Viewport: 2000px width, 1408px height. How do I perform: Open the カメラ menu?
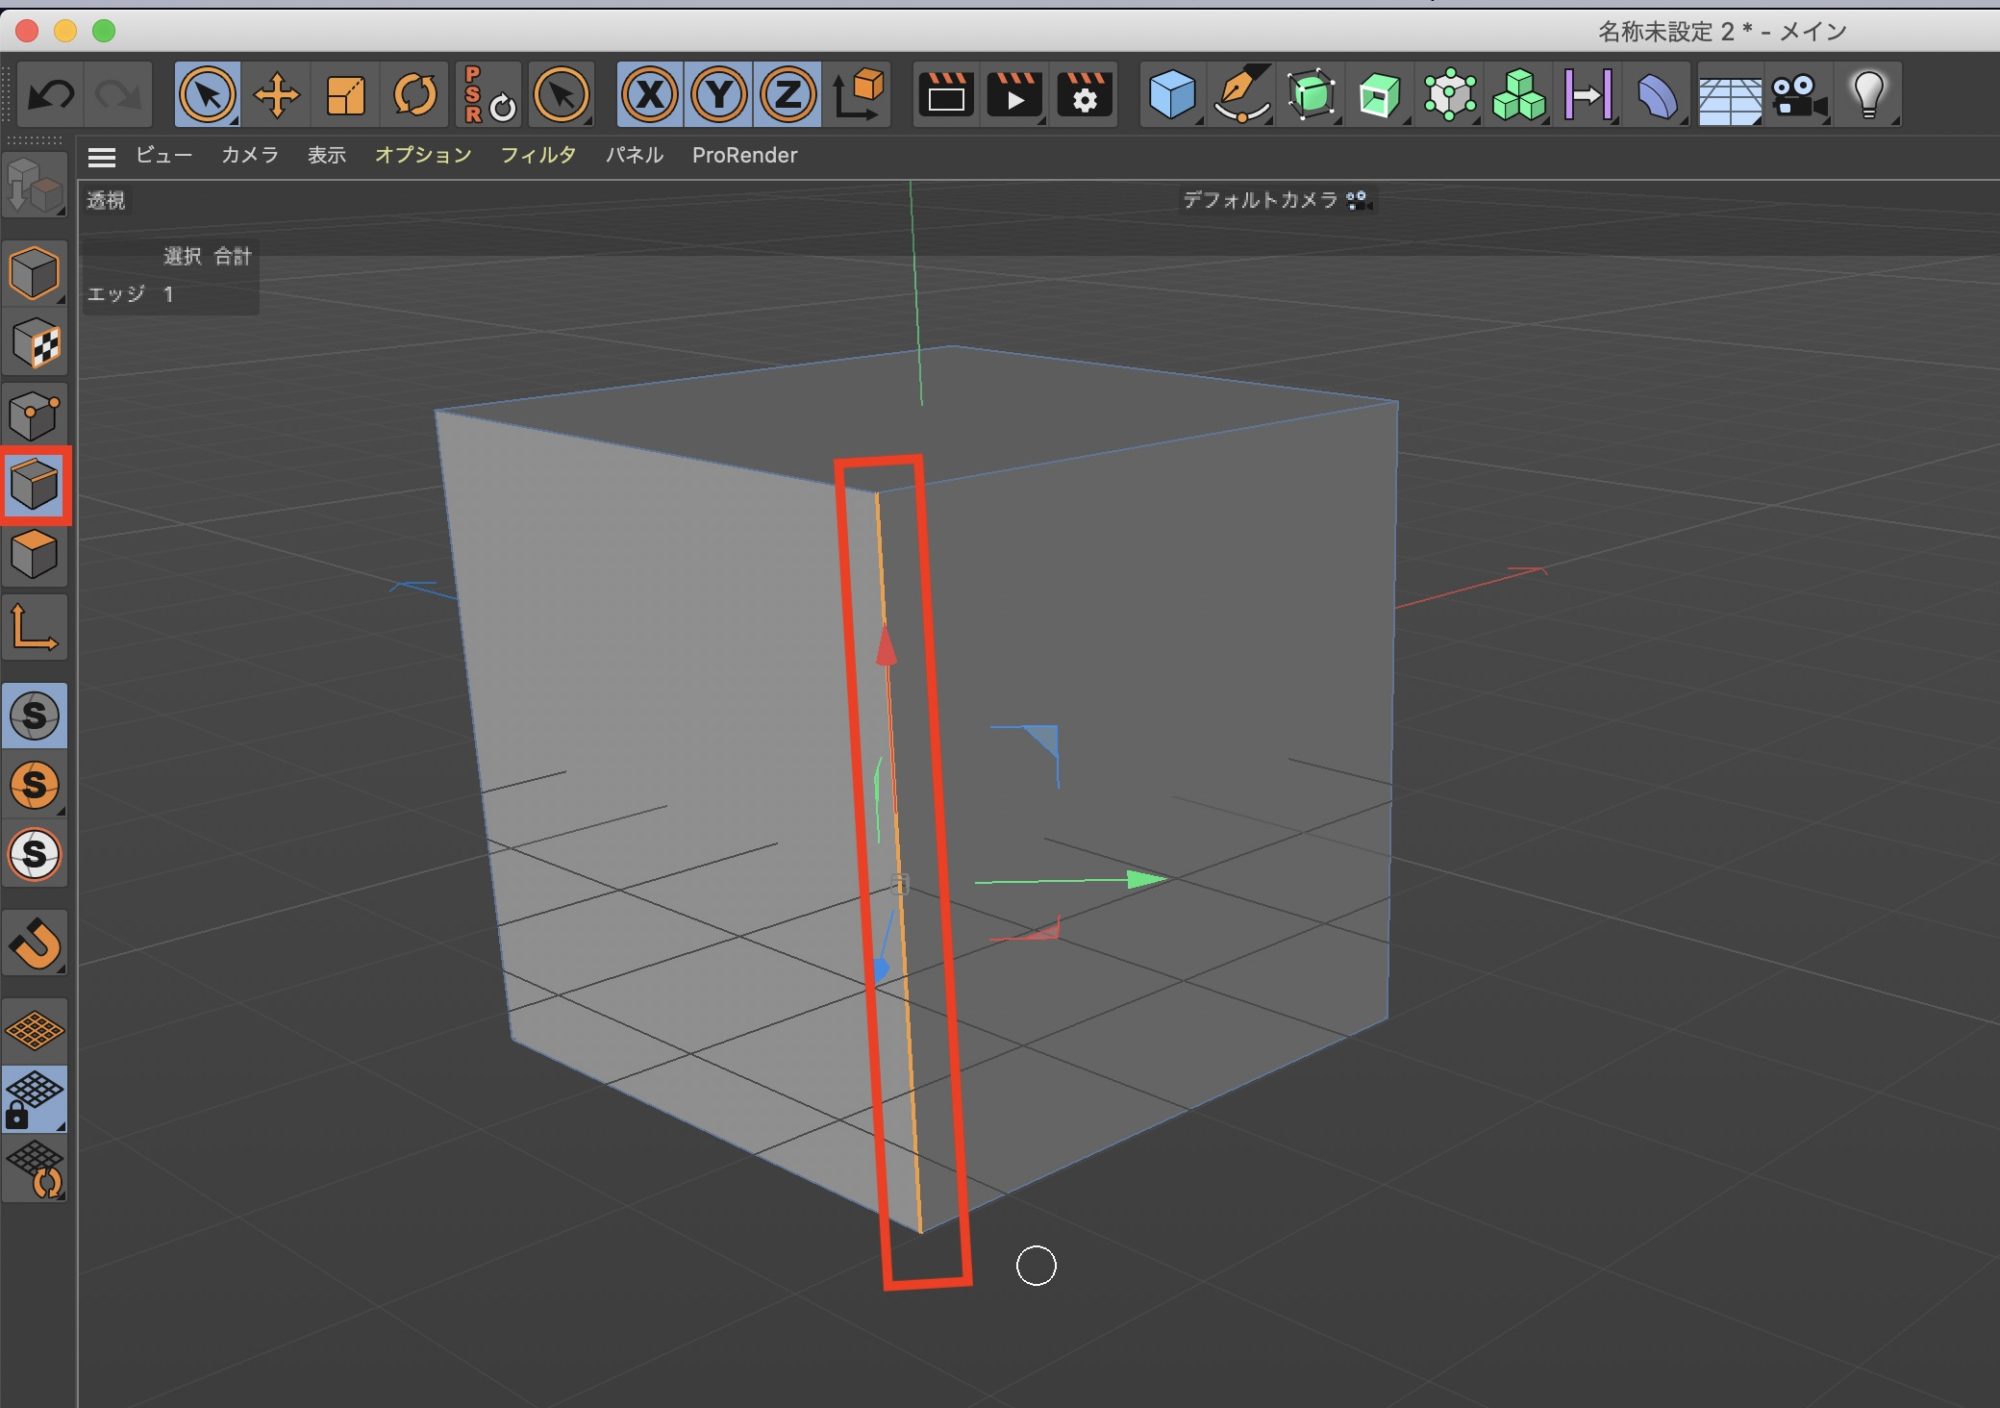click(x=249, y=155)
